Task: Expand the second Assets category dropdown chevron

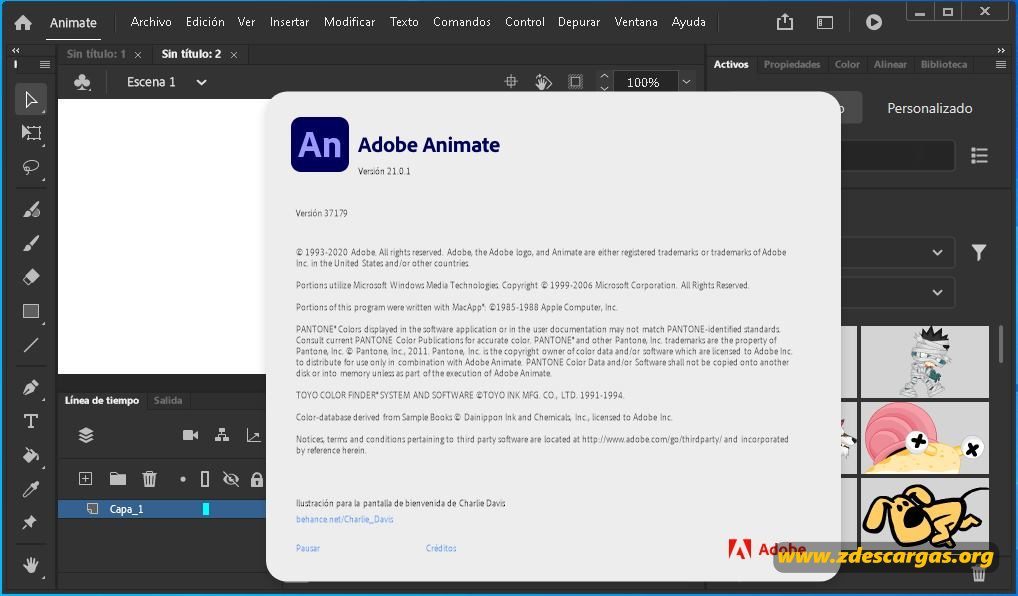Action: point(937,292)
